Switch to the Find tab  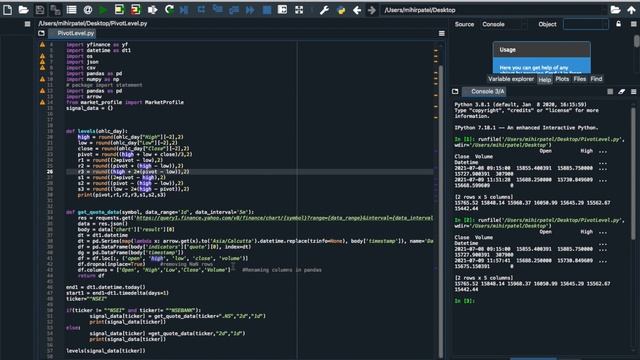[596, 79]
